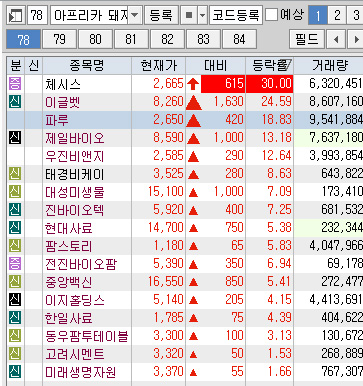Click the right arrow field scroll button
Screen dimensions: 363x386
(x=355, y=40)
